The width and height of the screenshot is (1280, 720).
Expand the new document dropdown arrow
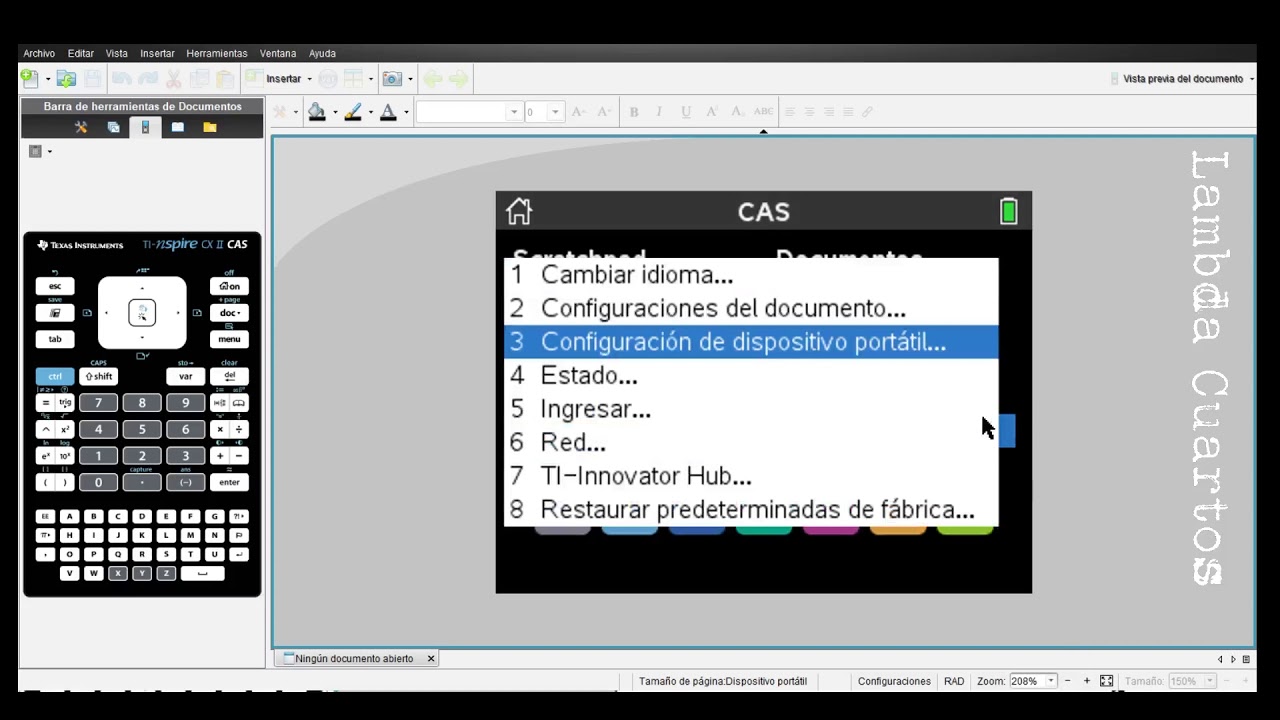click(x=47, y=79)
